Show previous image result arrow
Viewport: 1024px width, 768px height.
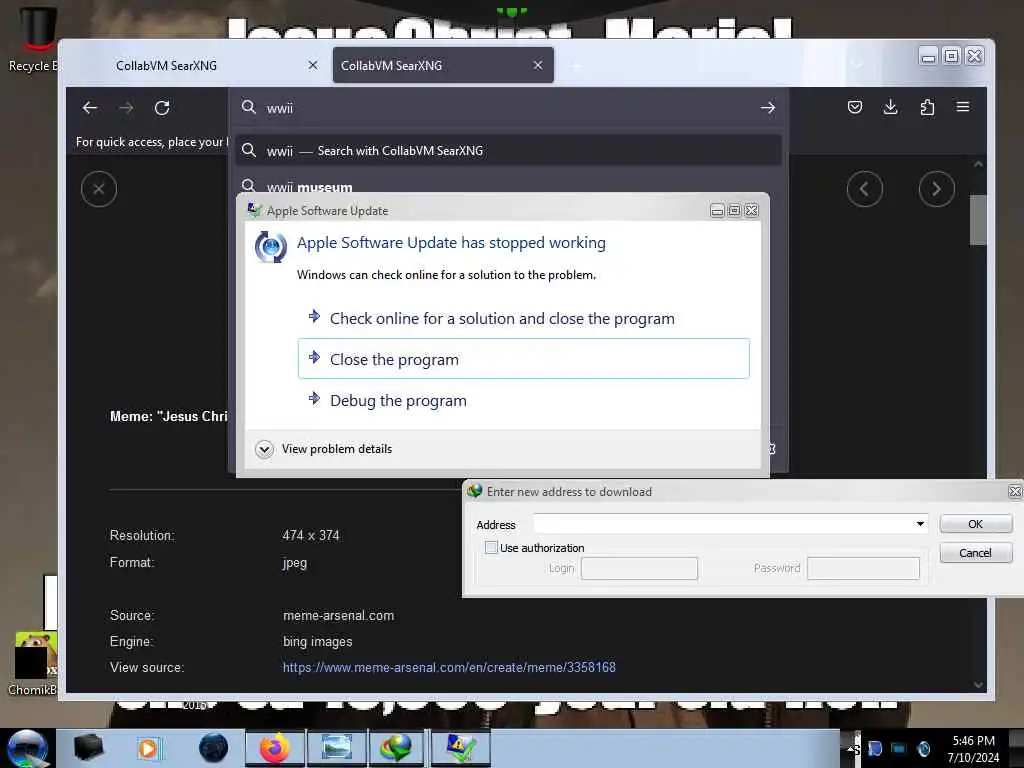coord(865,189)
